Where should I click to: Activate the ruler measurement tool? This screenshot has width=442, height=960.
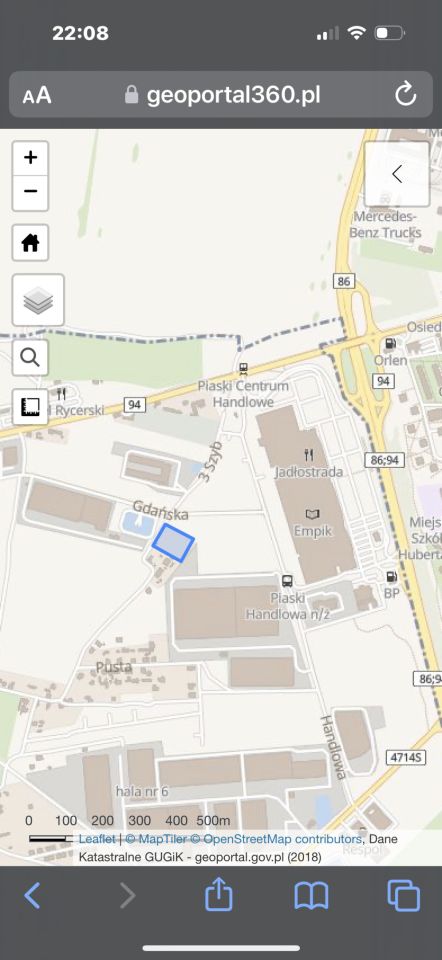pos(31,407)
